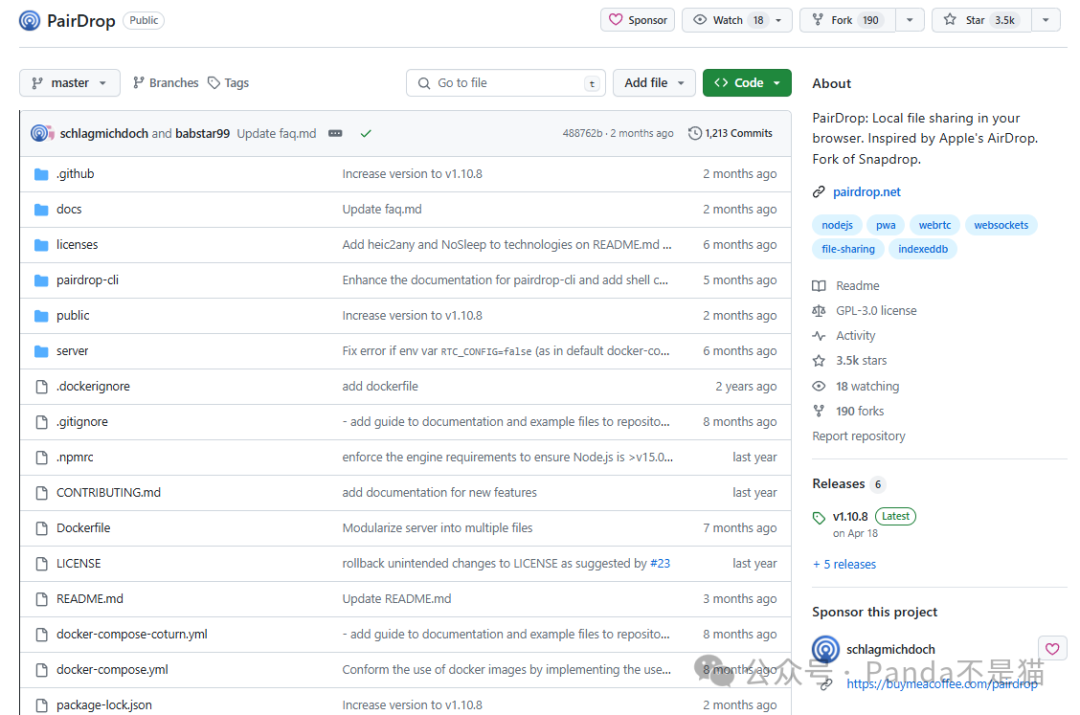Open schlagmichdoch sponsor profile link

(891, 650)
